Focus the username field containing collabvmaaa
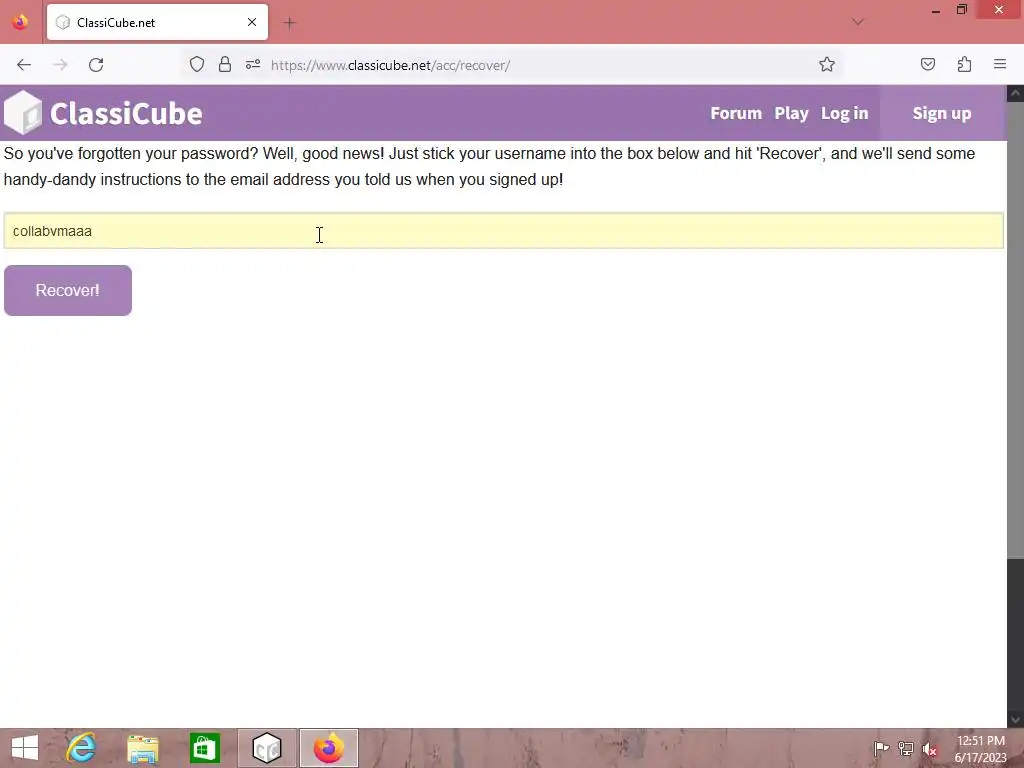 pos(504,231)
